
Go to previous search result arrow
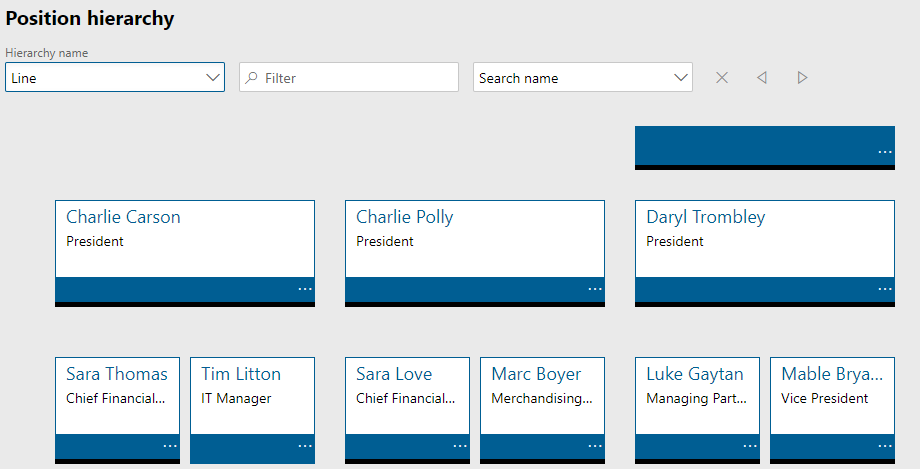[762, 78]
